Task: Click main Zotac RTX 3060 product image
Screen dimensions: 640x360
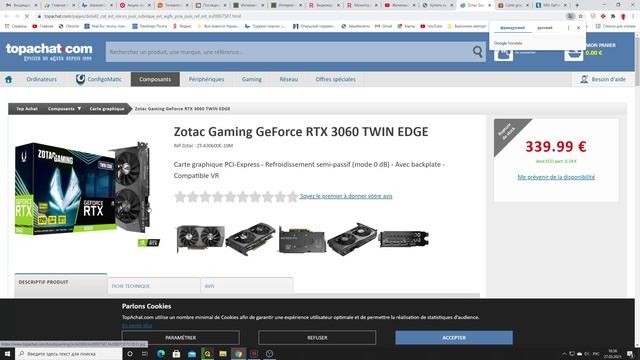Action: click(83, 190)
